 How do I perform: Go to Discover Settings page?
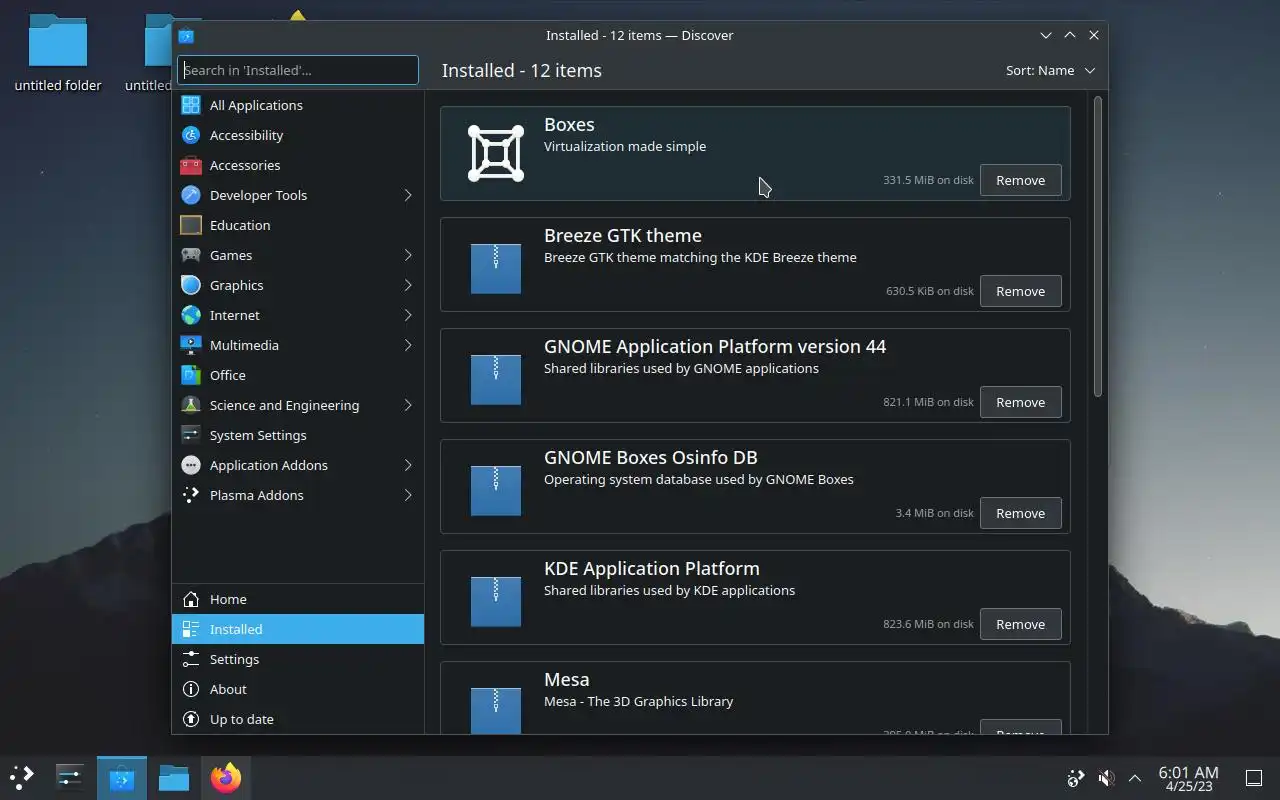click(298, 659)
